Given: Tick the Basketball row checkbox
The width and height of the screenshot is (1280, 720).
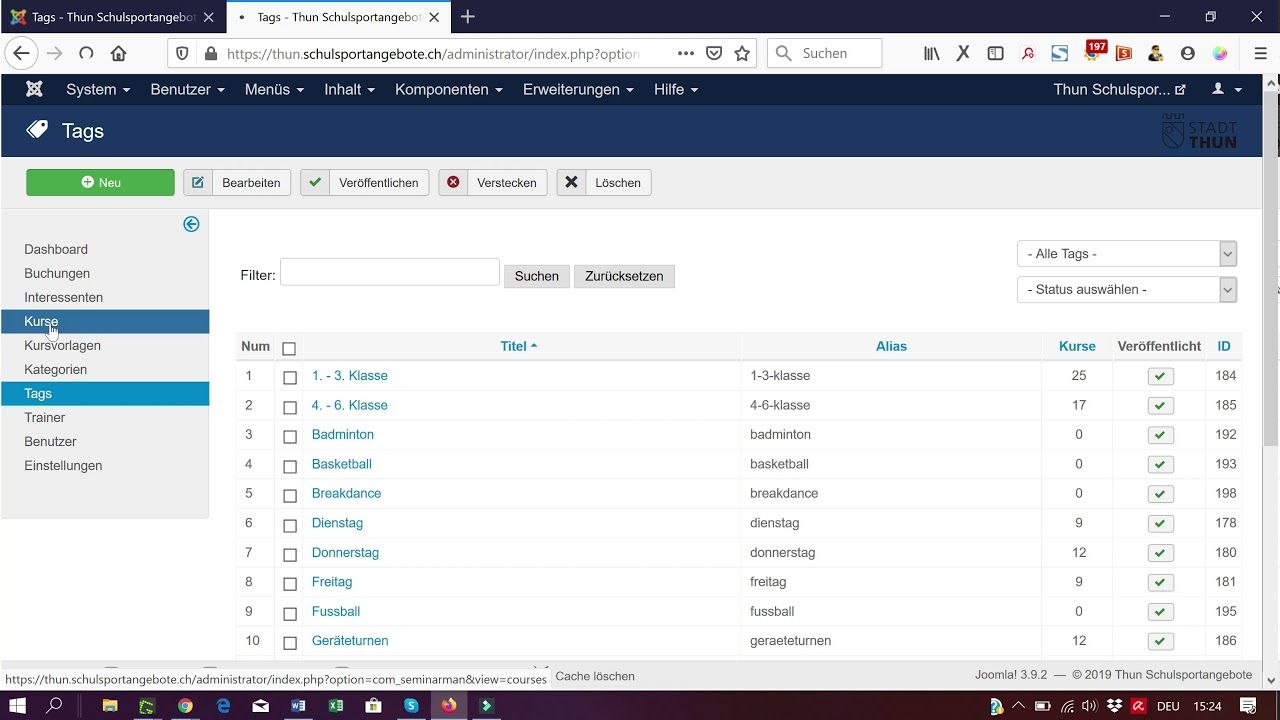Looking at the screenshot, I should [x=290, y=465].
